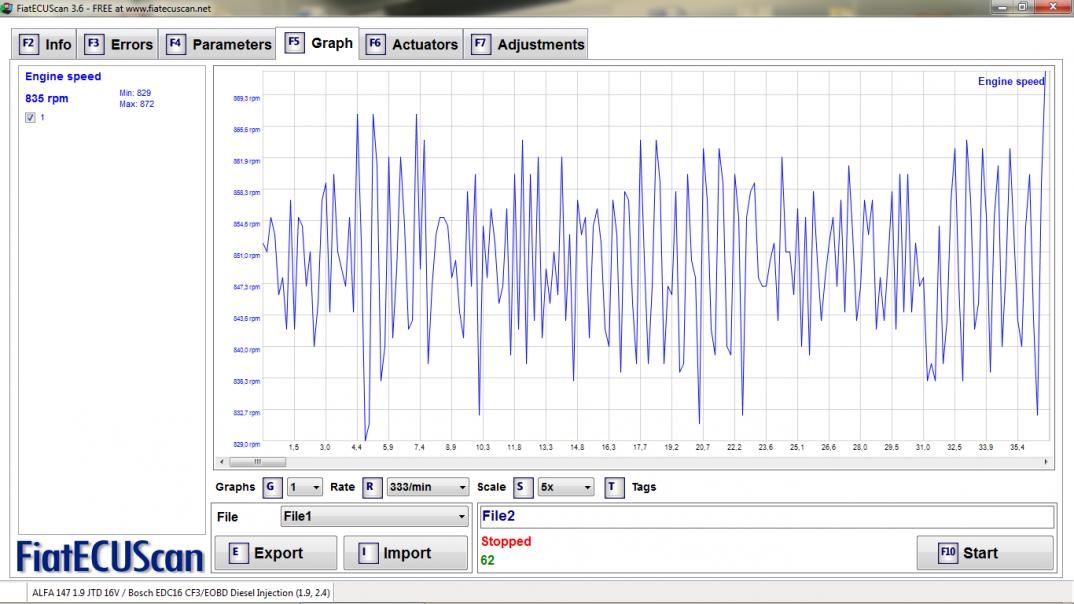Toggle the Engine speed series 1 checkbox
This screenshot has height=604, width=1074.
point(30,118)
